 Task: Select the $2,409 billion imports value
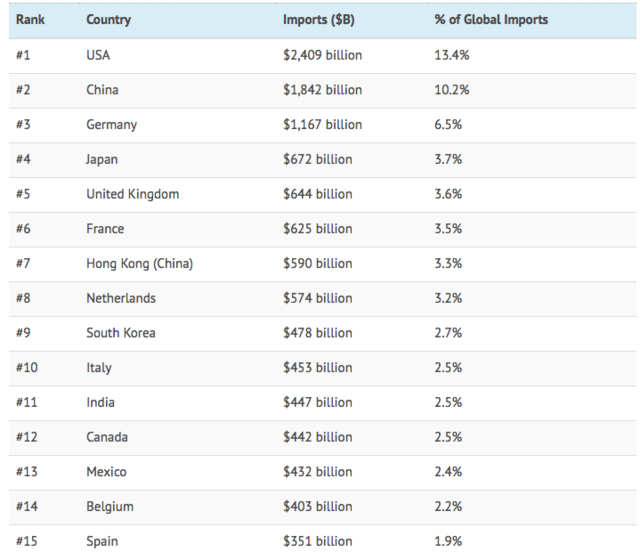click(x=322, y=55)
